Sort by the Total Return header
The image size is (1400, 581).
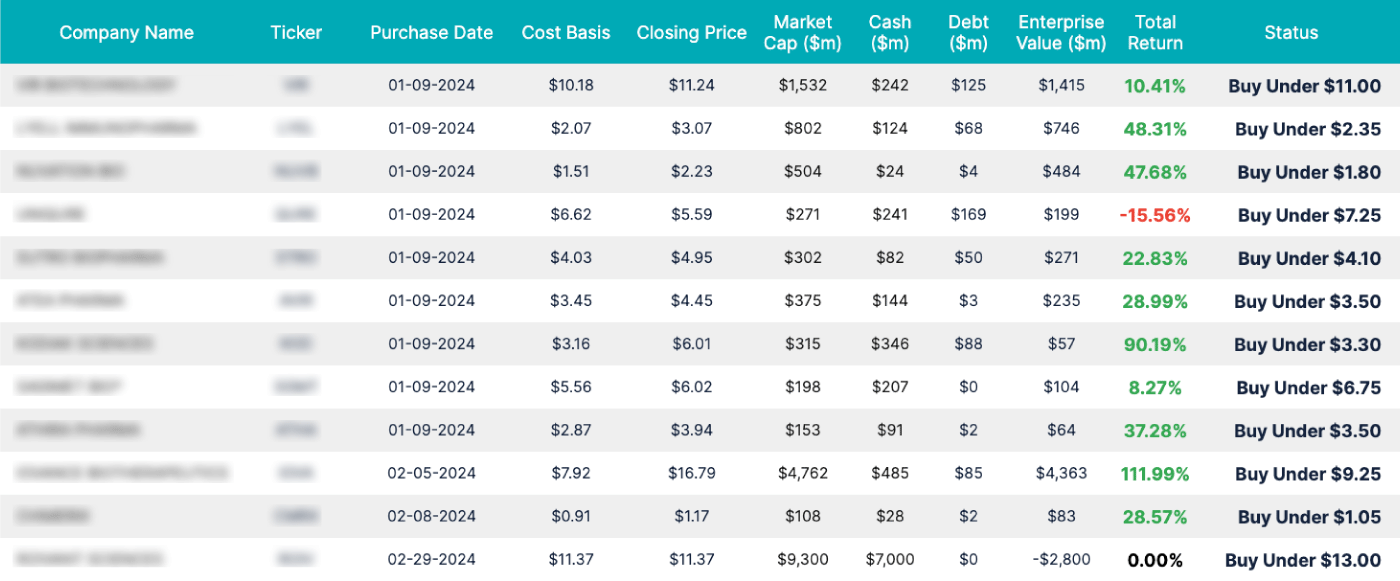pos(1155,32)
